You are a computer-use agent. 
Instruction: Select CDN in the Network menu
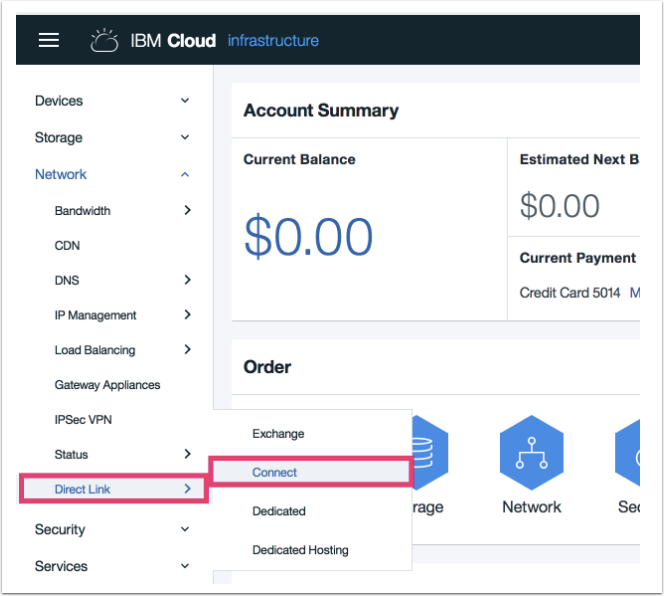pyautogui.click(x=67, y=246)
